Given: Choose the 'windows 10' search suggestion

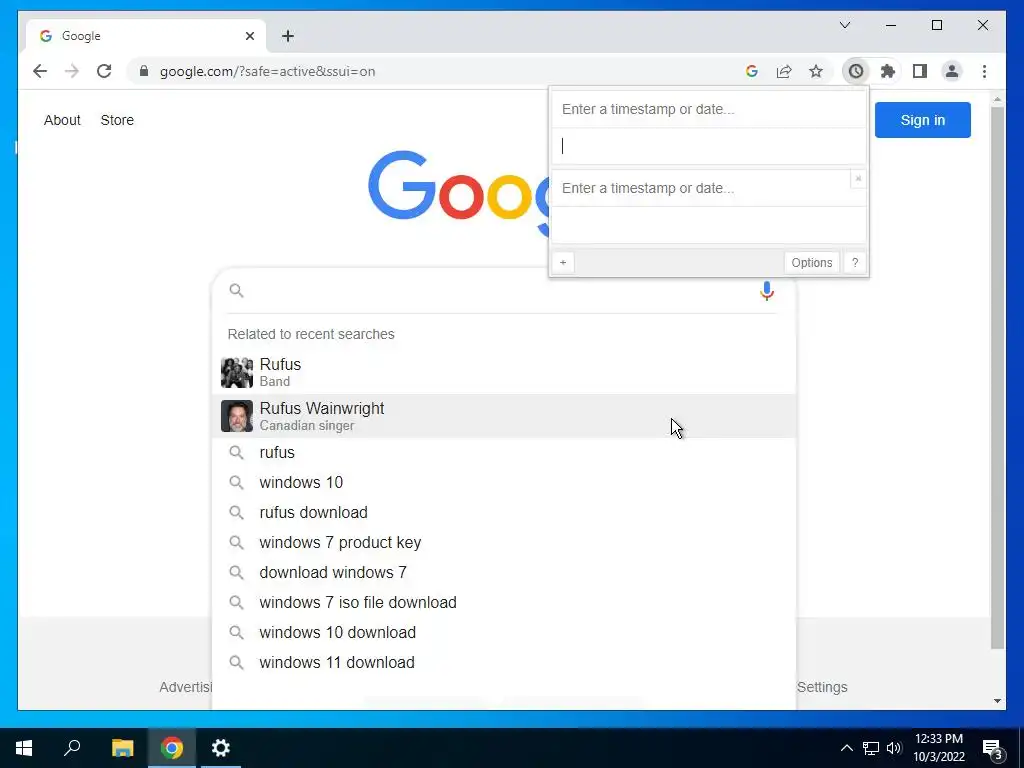Looking at the screenshot, I should pyautogui.click(x=504, y=483).
